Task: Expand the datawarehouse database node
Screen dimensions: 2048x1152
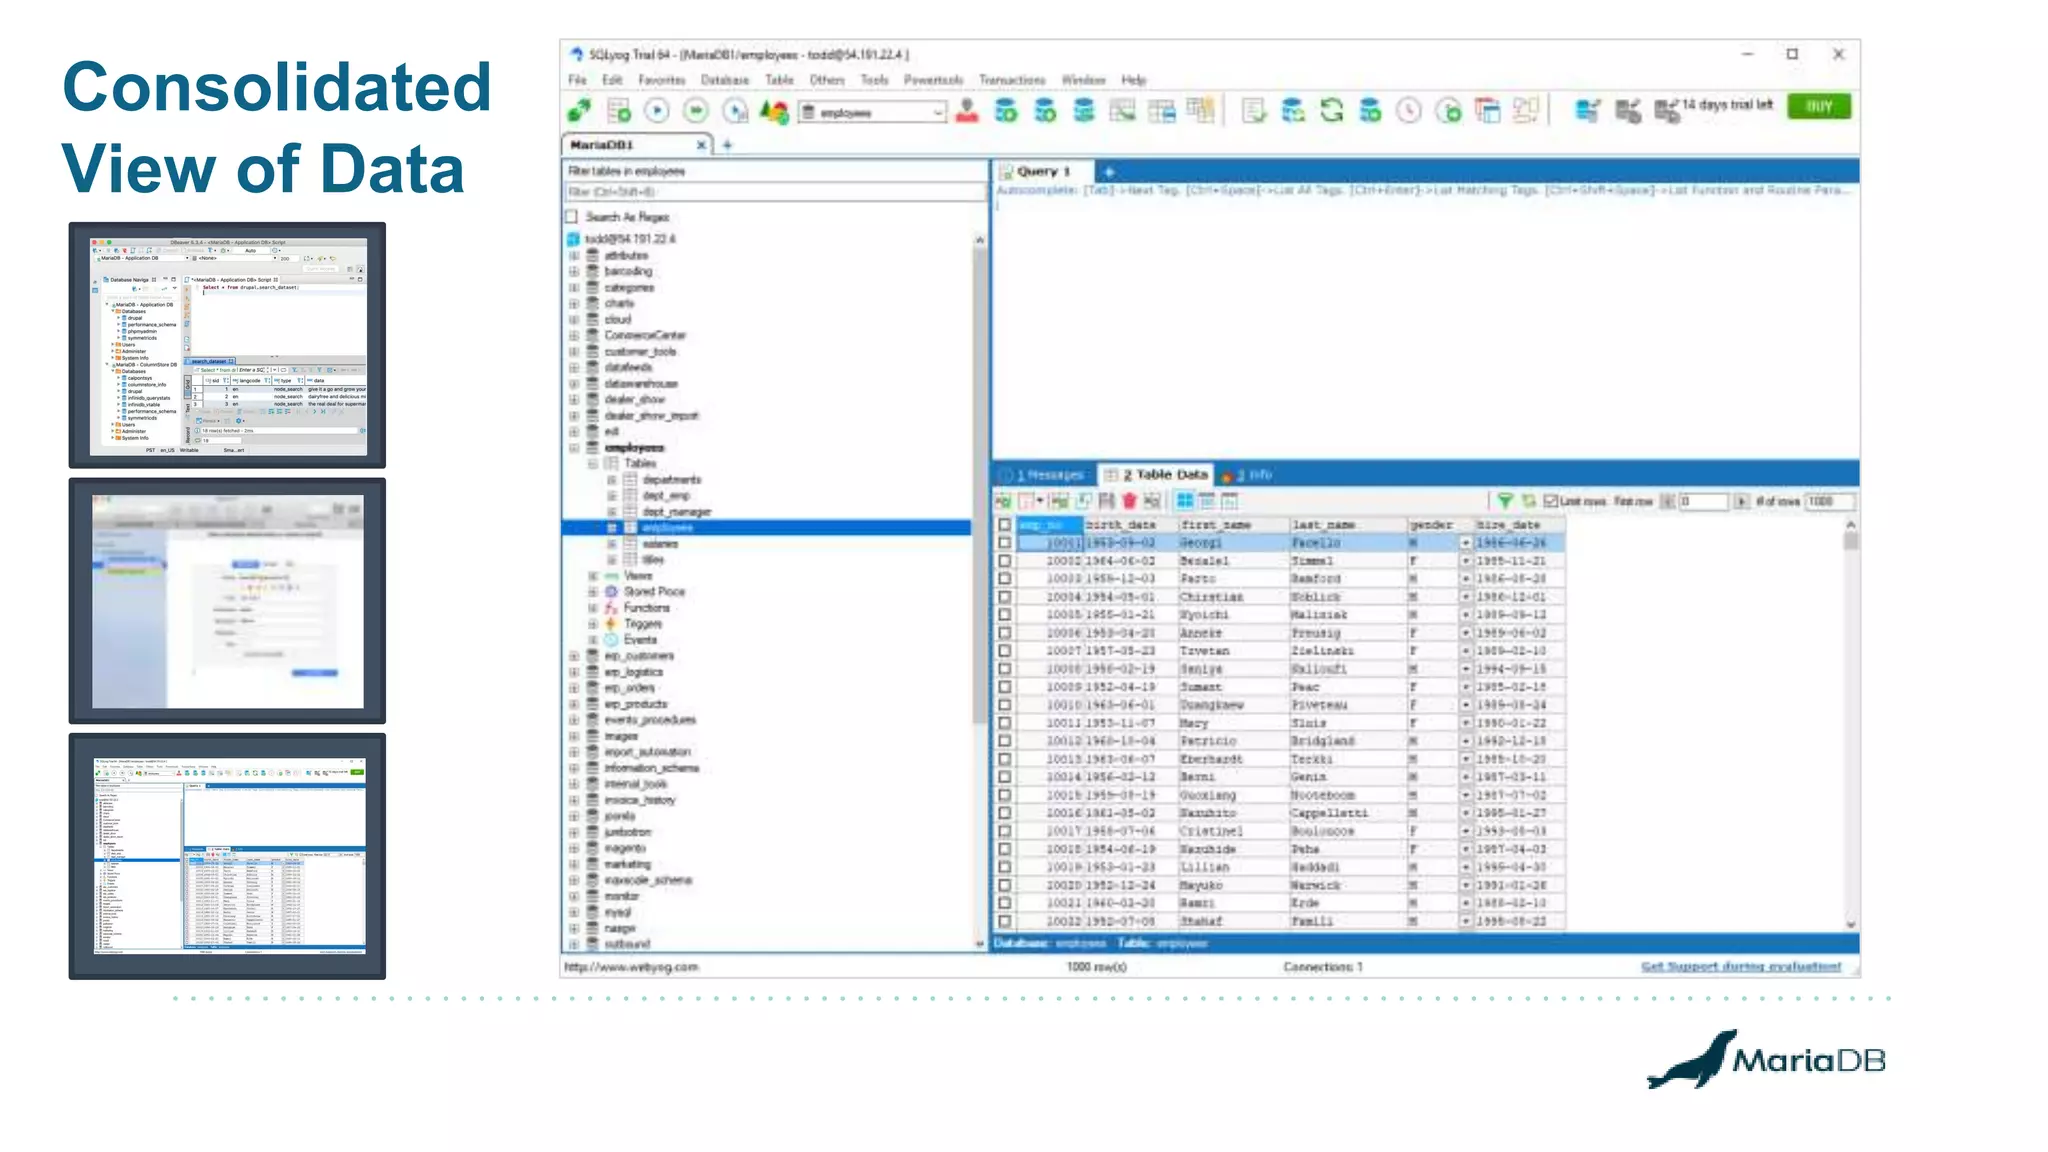Action: pyautogui.click(x=575, y=384)
